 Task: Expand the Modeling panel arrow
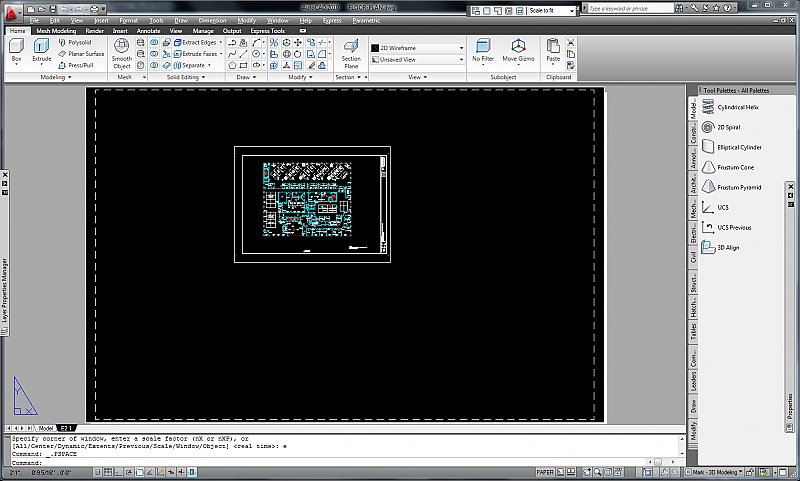[69, 78]
